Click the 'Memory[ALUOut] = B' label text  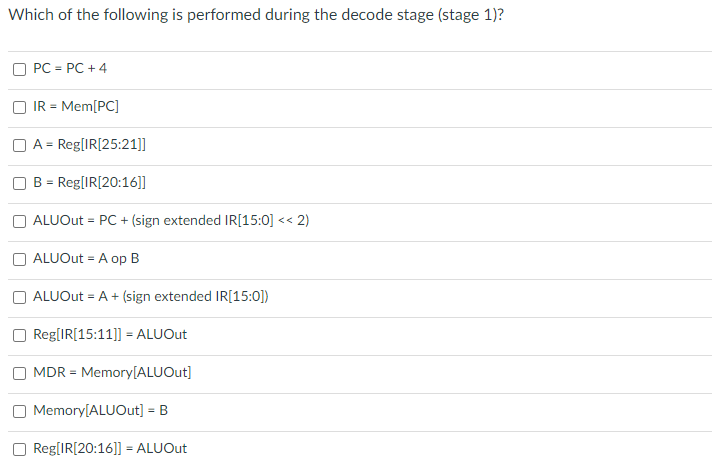coord(101,410)
